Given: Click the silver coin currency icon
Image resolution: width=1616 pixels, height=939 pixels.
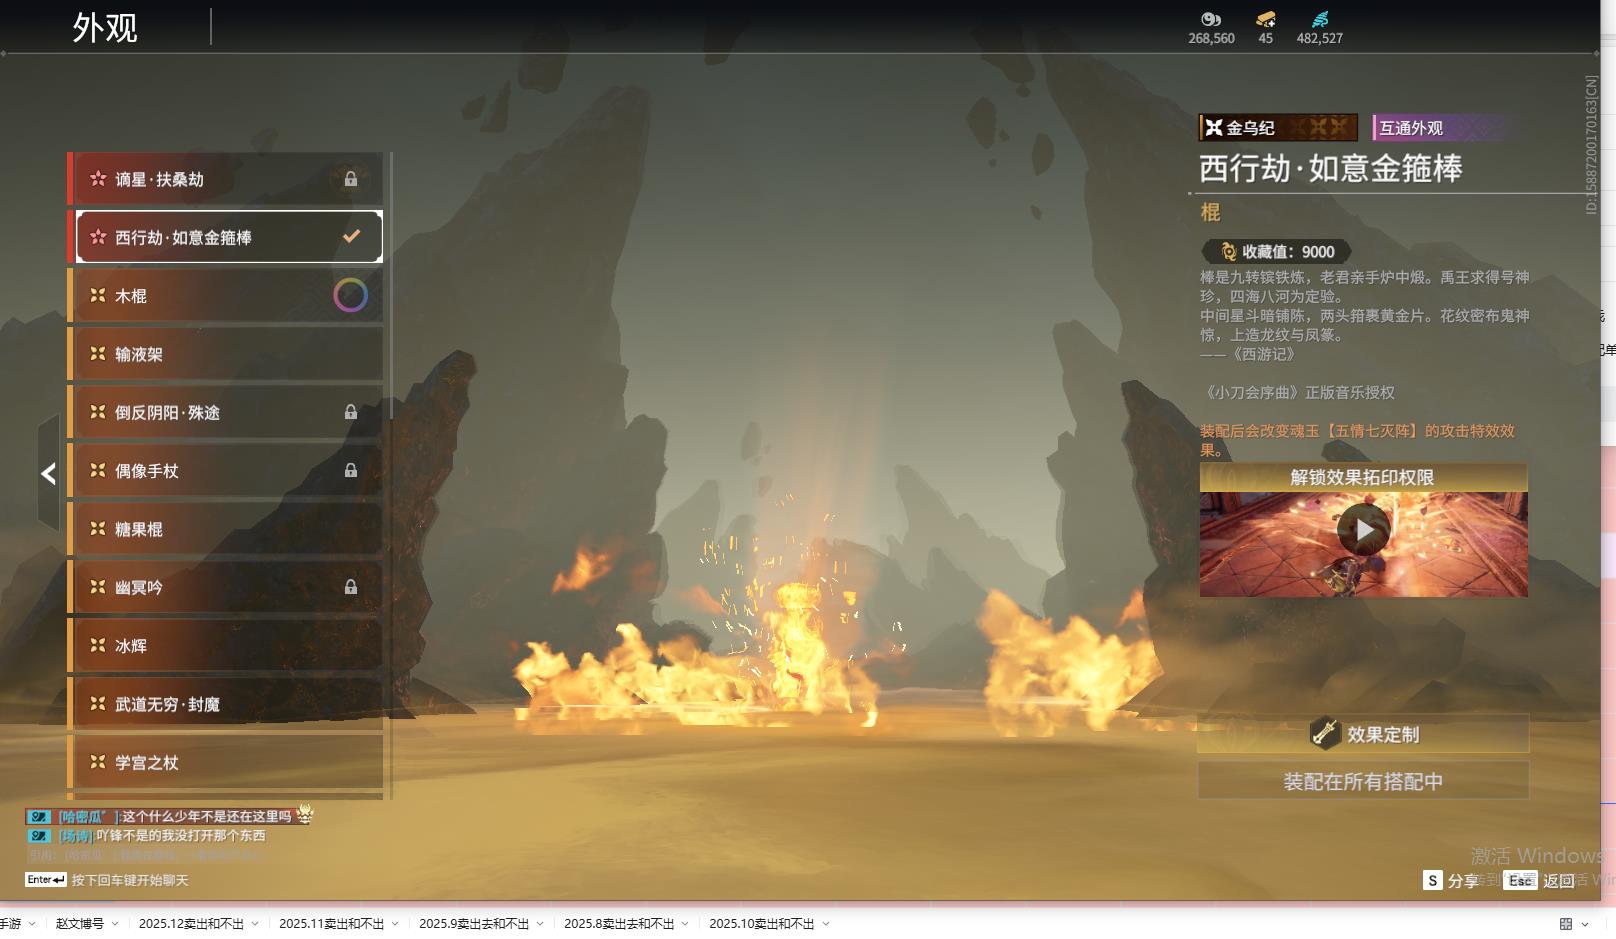Looking at the screenshot, I should (1211, 19).
